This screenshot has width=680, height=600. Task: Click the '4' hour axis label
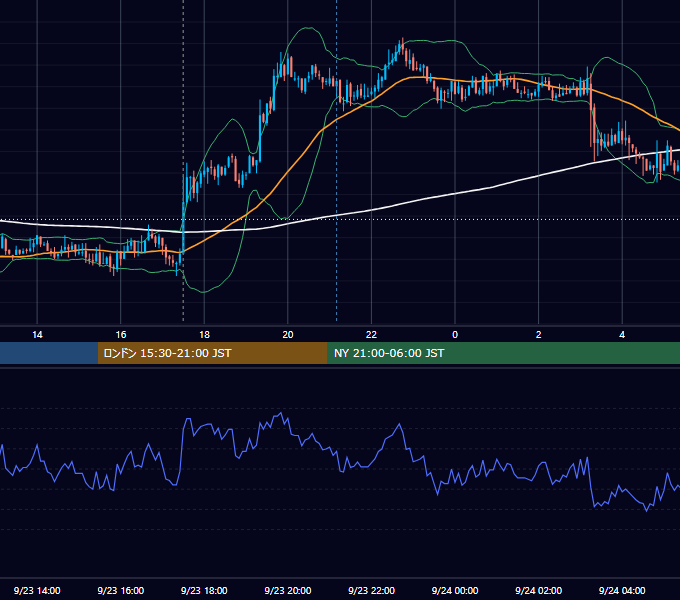tap(622, 335)
